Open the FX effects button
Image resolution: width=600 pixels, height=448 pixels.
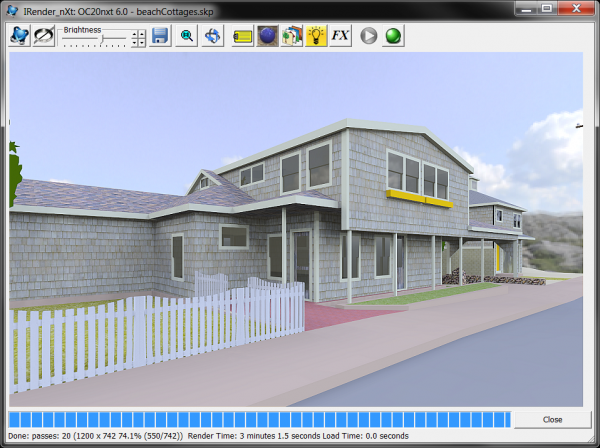[341, 36]
